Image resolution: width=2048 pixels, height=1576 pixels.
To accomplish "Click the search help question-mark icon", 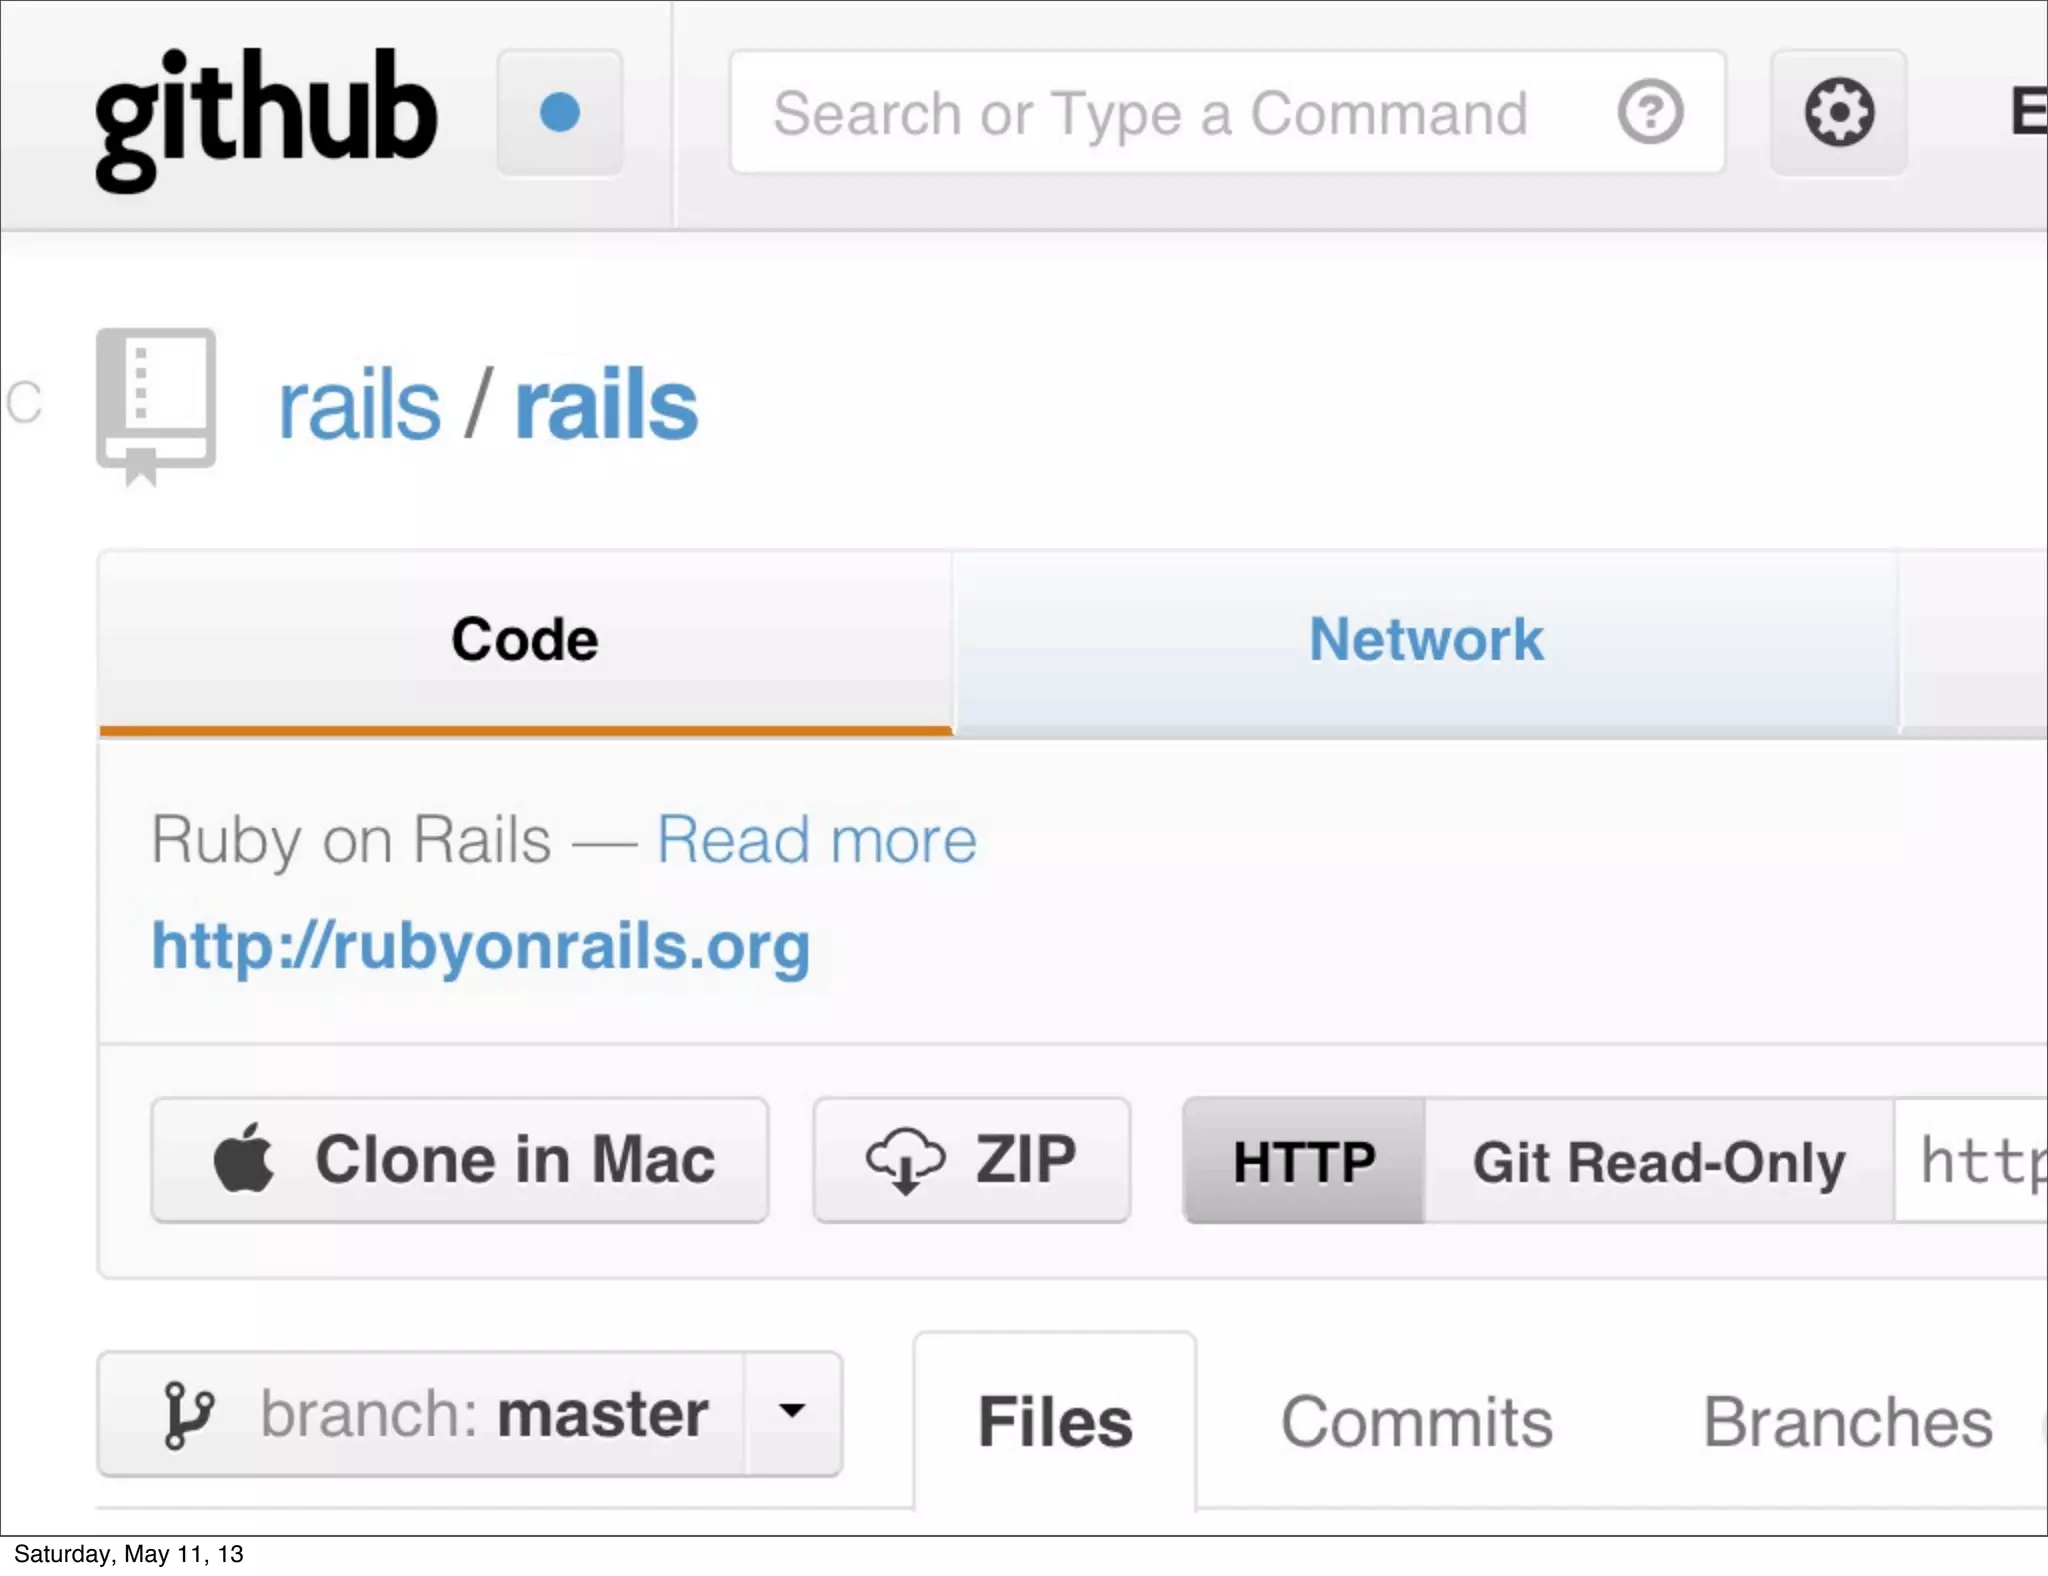I will (x=1650, y=112).
